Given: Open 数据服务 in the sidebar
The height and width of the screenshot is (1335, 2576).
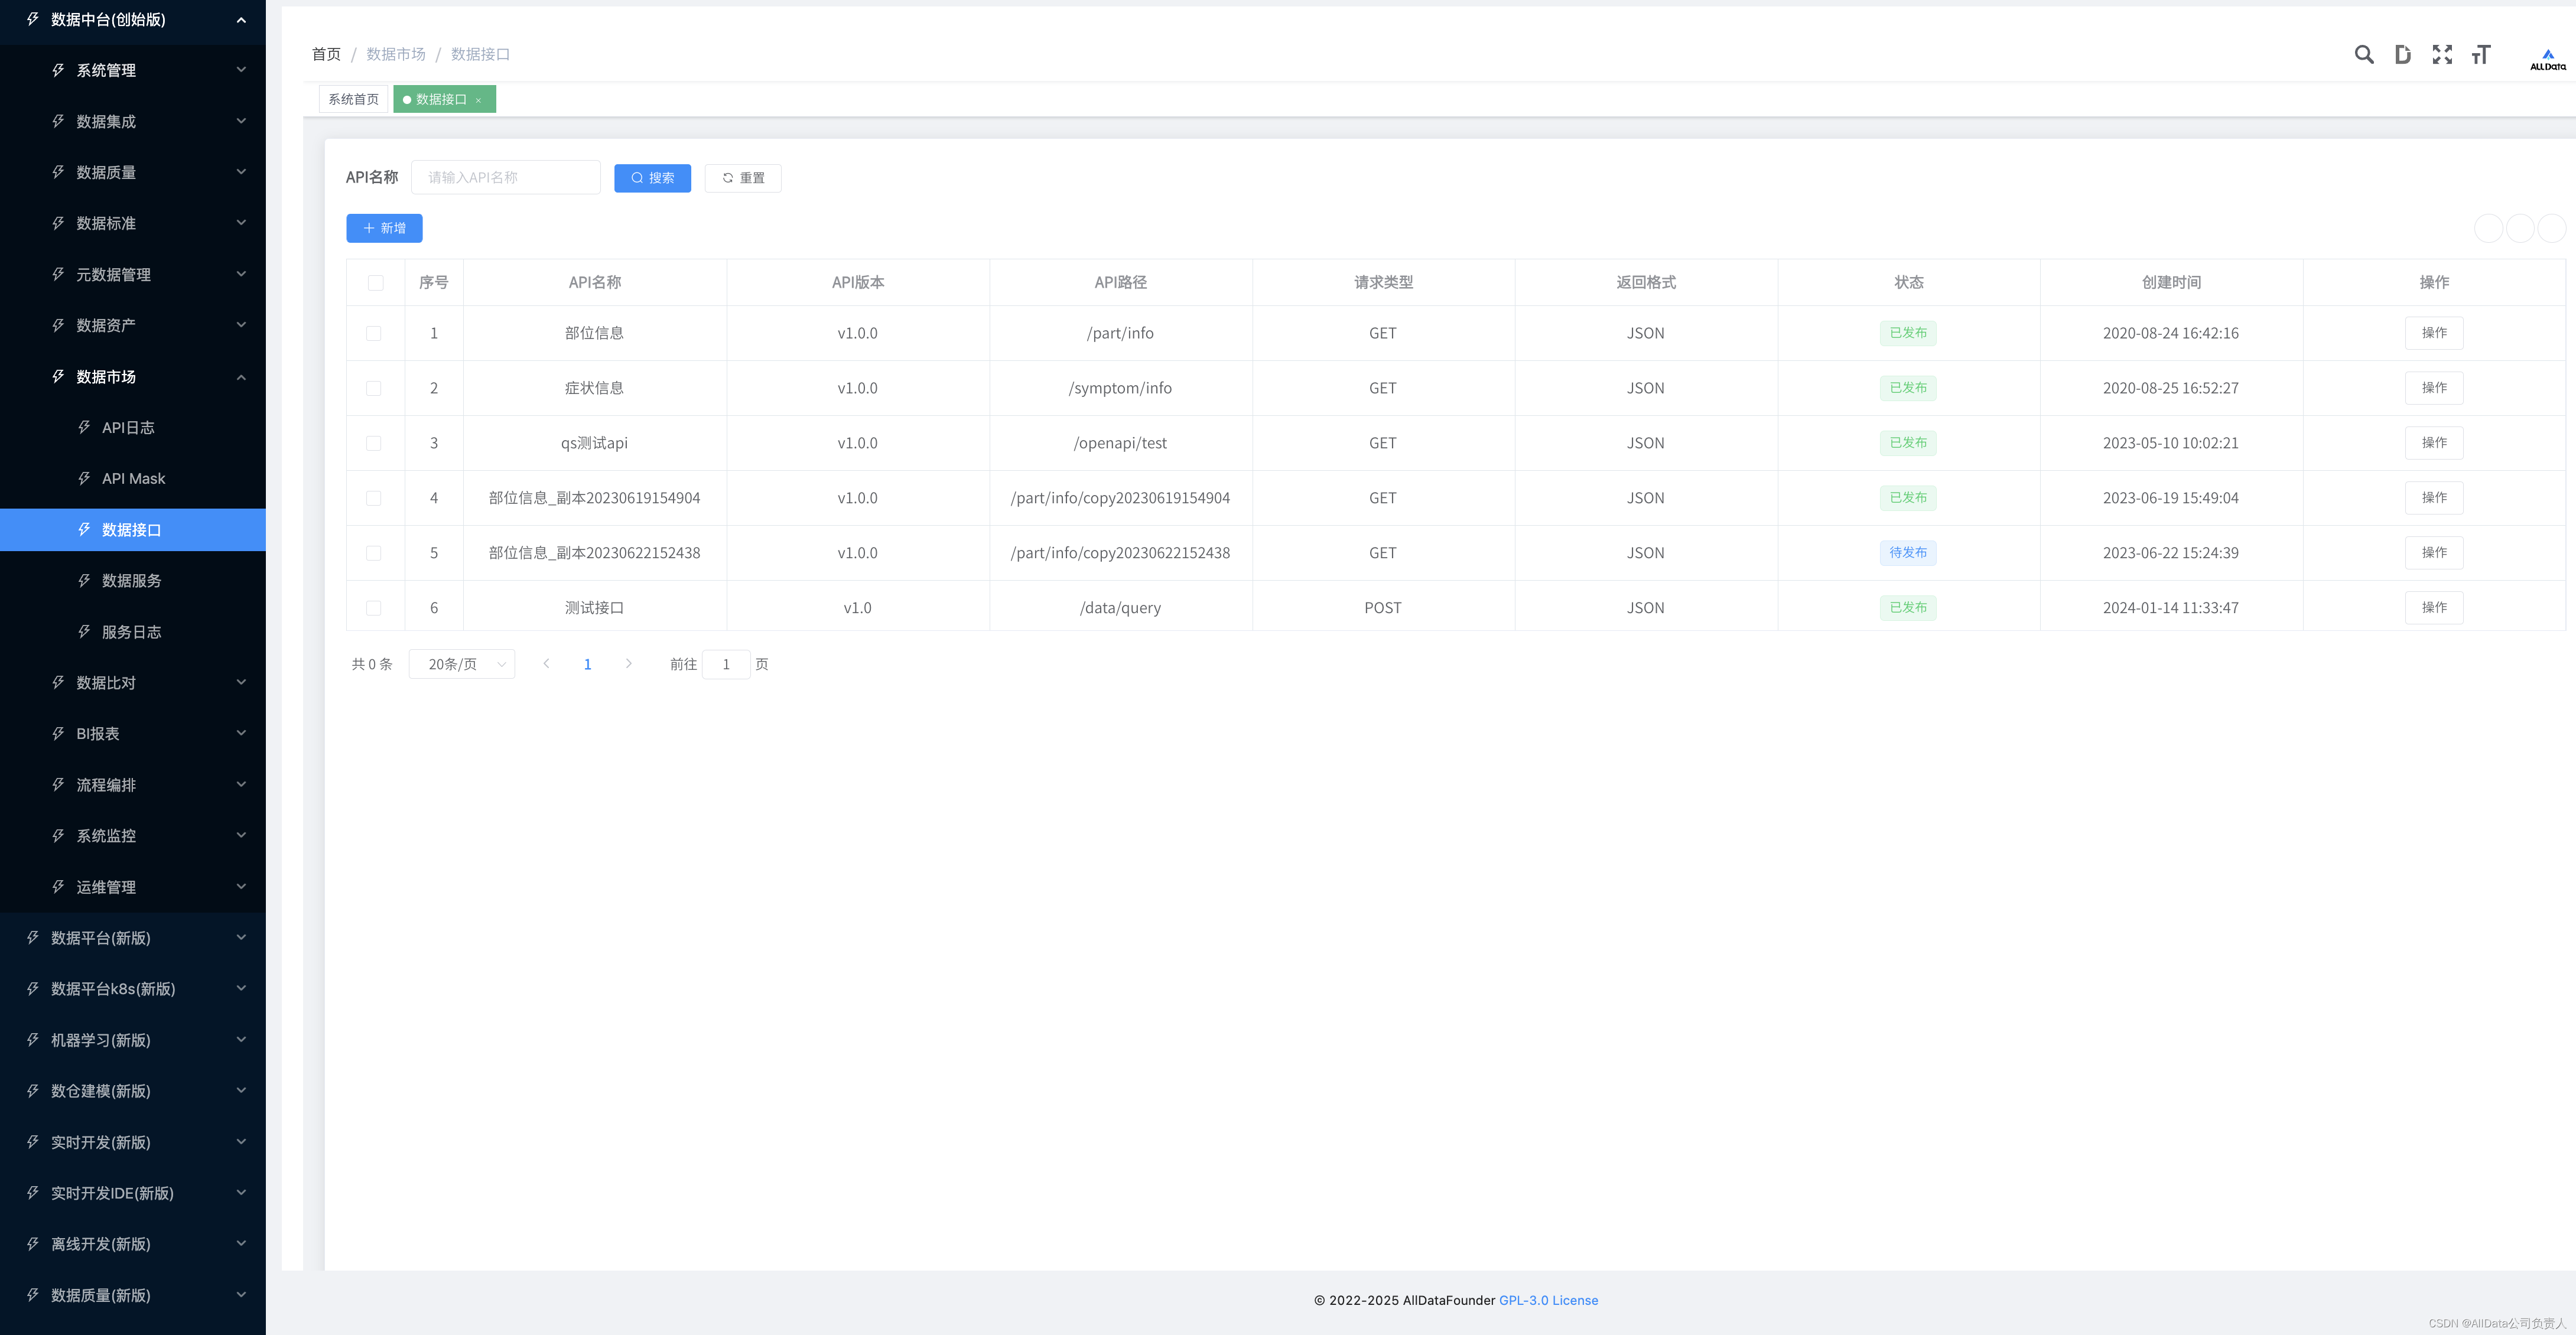Looking at the screenshot, I should (x=131, y=580).
